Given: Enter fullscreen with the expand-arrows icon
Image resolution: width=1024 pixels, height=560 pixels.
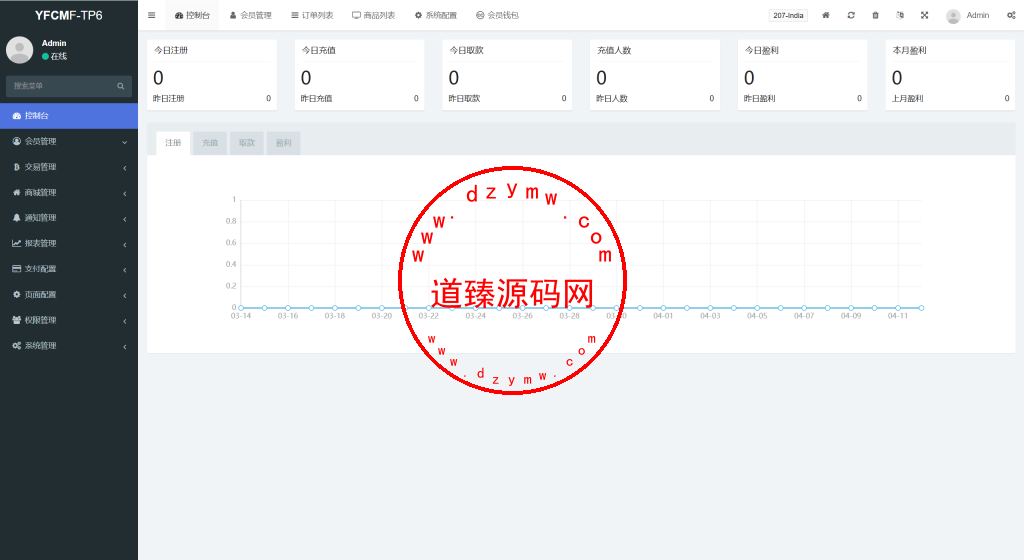Looking at the screenshot, I should click(x=925, y=15).
